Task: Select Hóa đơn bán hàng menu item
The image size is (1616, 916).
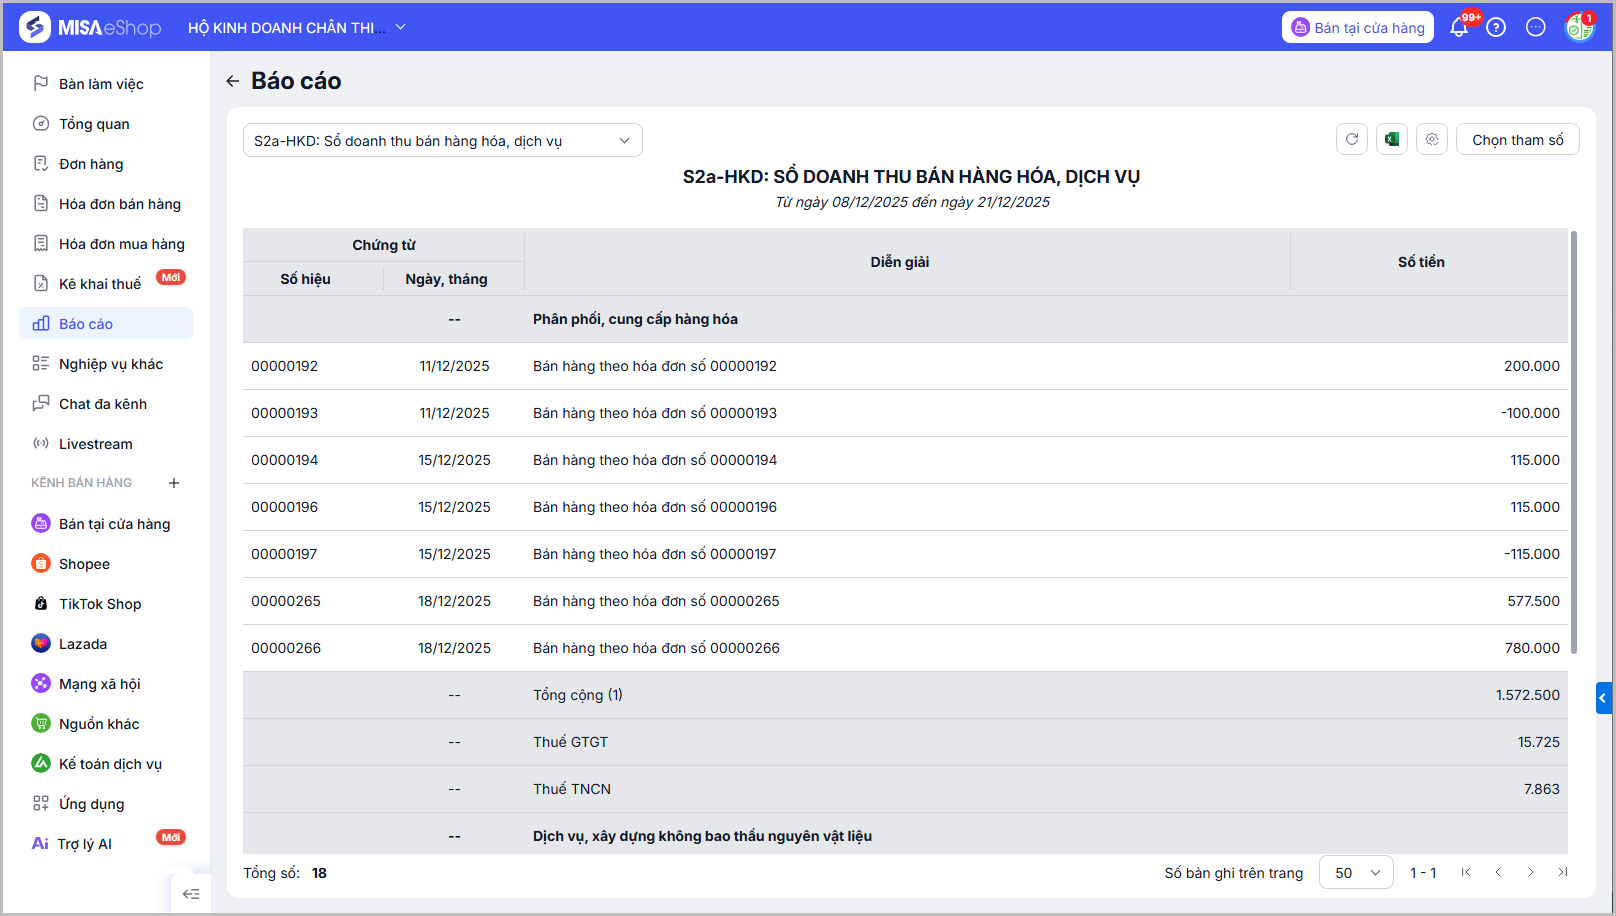Action: (x=120, y=204)
